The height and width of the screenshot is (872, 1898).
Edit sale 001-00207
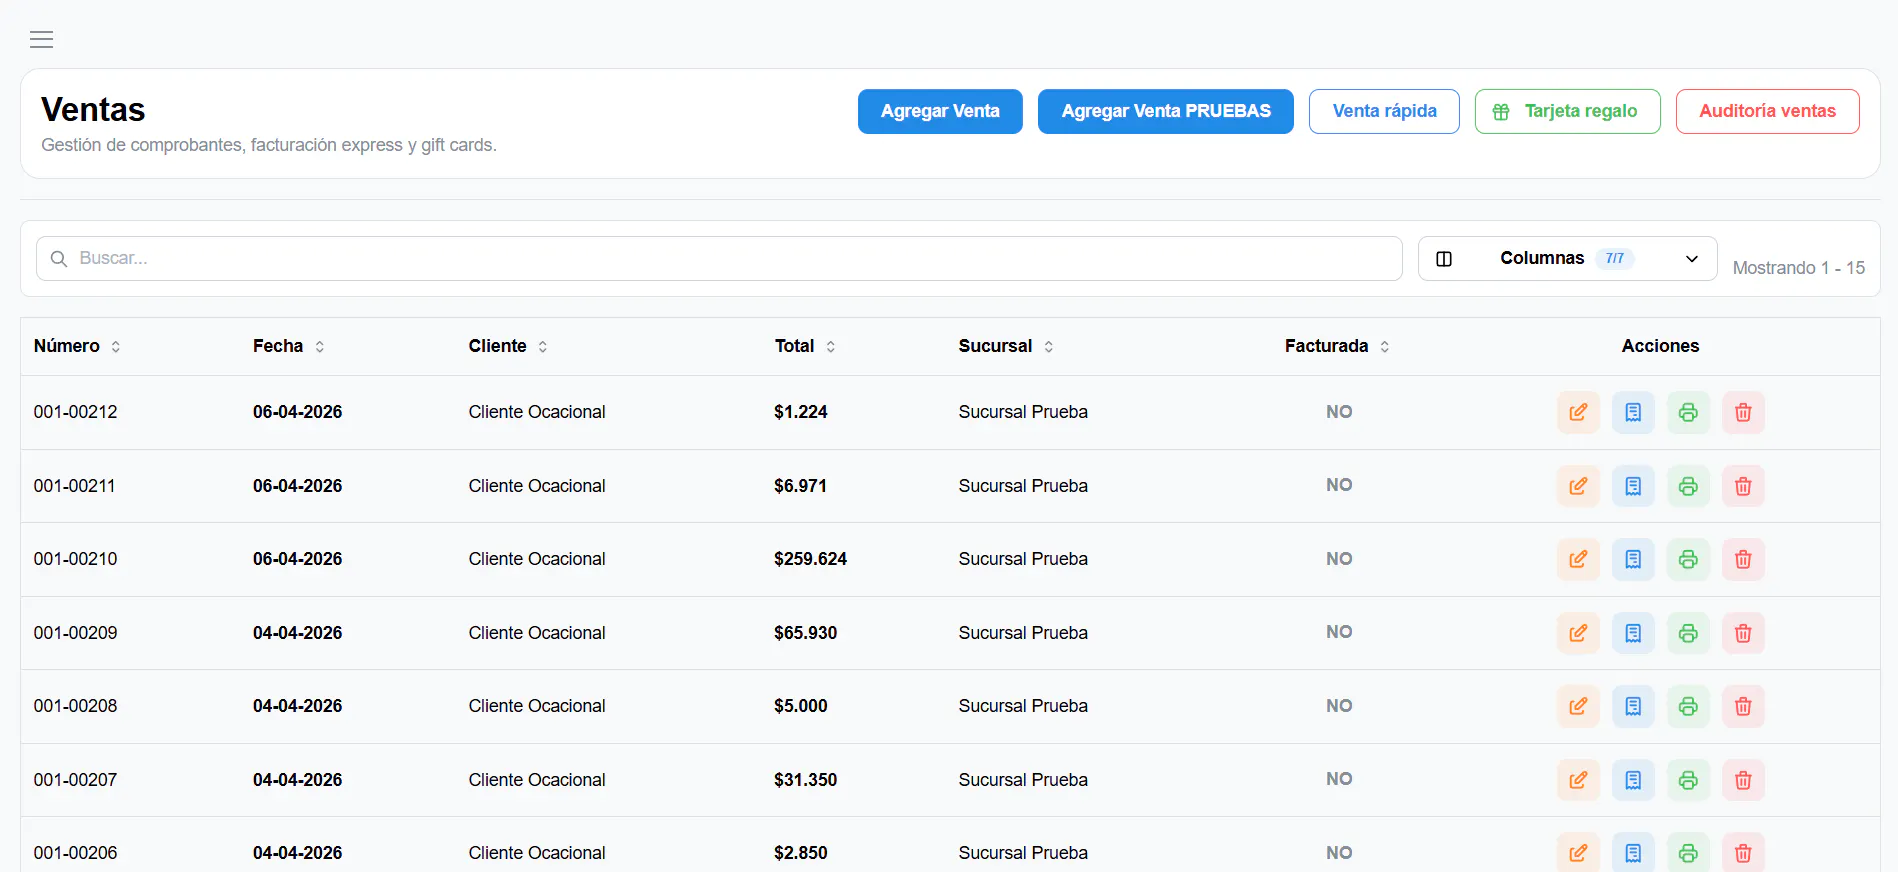click(x=1578, y=780)
